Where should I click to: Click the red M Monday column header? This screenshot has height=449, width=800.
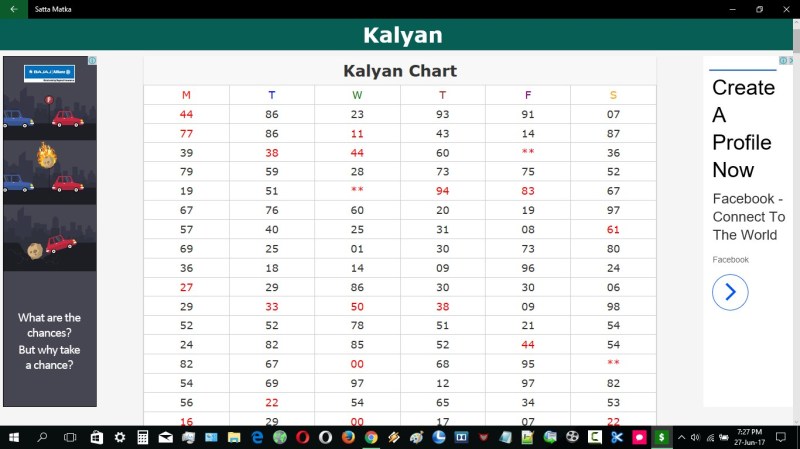[x=186, y=95]
